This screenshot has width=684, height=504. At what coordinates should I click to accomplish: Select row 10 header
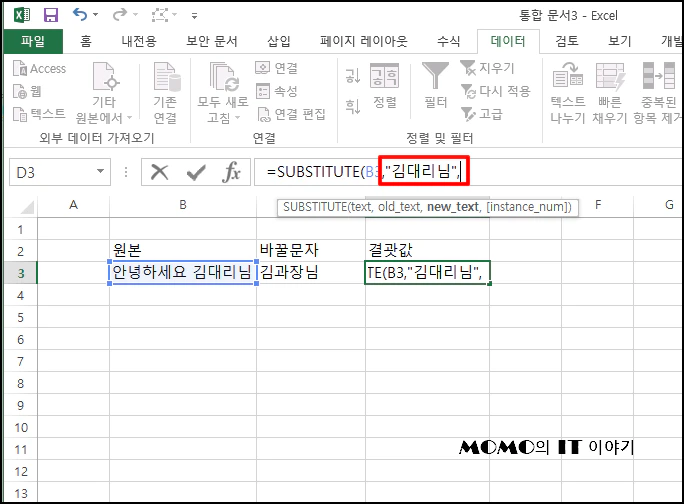click(21, 427)
